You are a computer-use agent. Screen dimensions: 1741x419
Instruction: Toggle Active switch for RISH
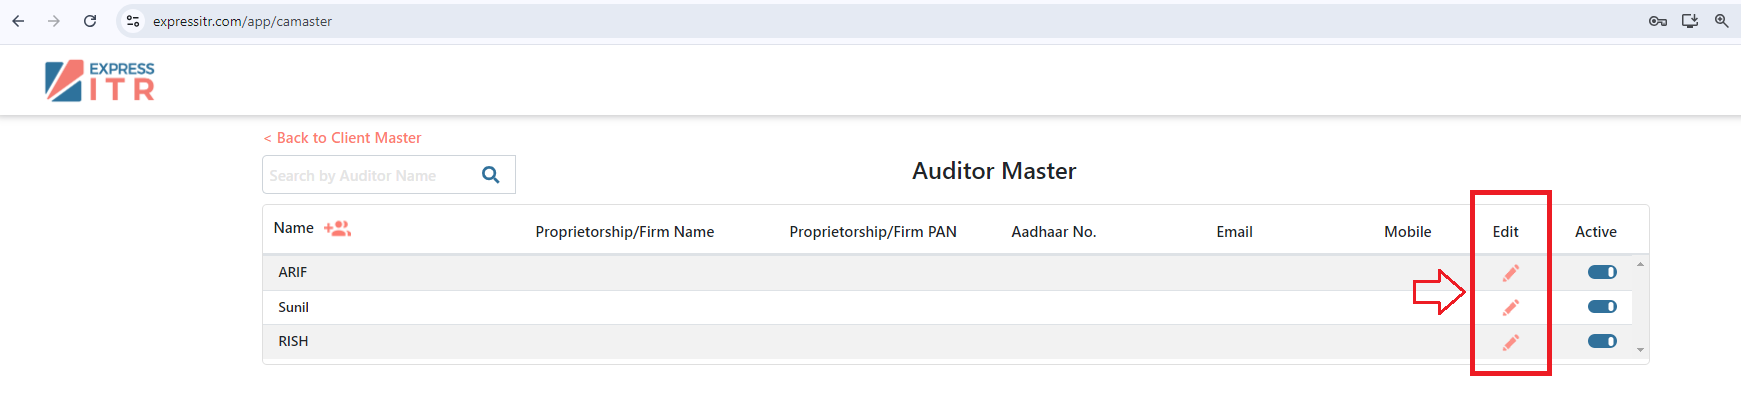click(1602, 341)
